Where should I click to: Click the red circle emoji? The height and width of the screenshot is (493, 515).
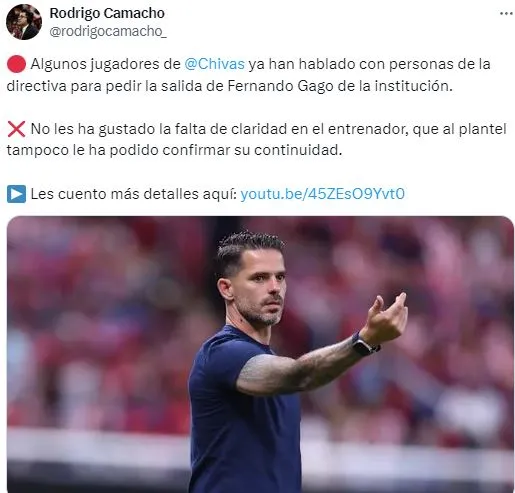point(16,64)
